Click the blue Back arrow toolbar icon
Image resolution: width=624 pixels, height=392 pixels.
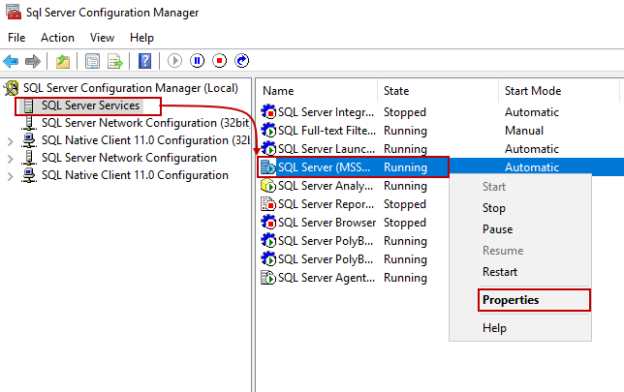pos(11,61)
